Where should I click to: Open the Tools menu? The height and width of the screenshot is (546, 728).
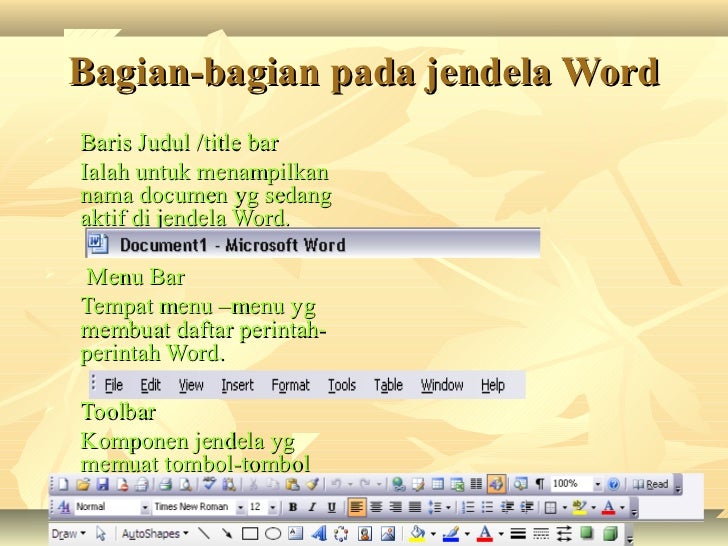[x=342, y=385]
